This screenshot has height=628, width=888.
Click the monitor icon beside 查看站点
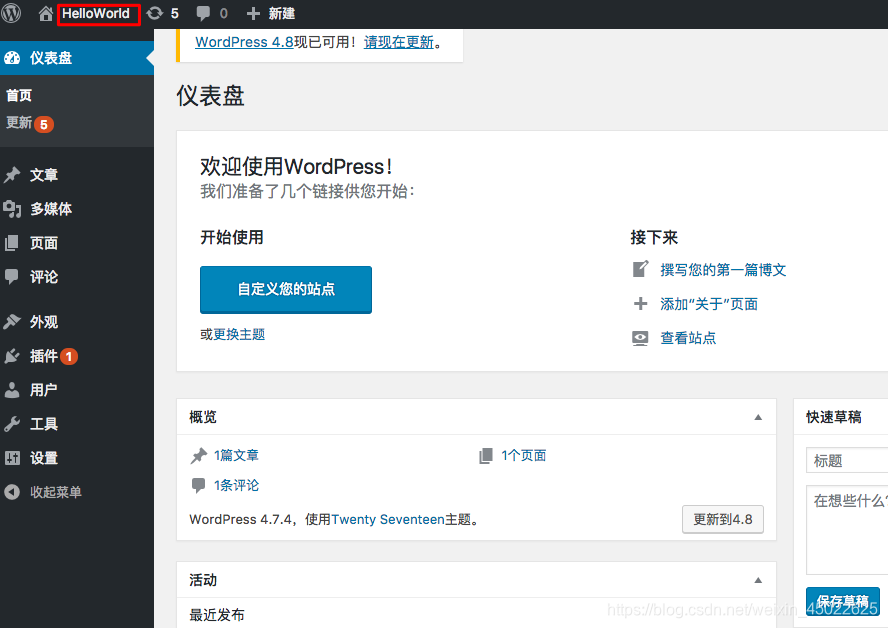[x=641, y=338]
